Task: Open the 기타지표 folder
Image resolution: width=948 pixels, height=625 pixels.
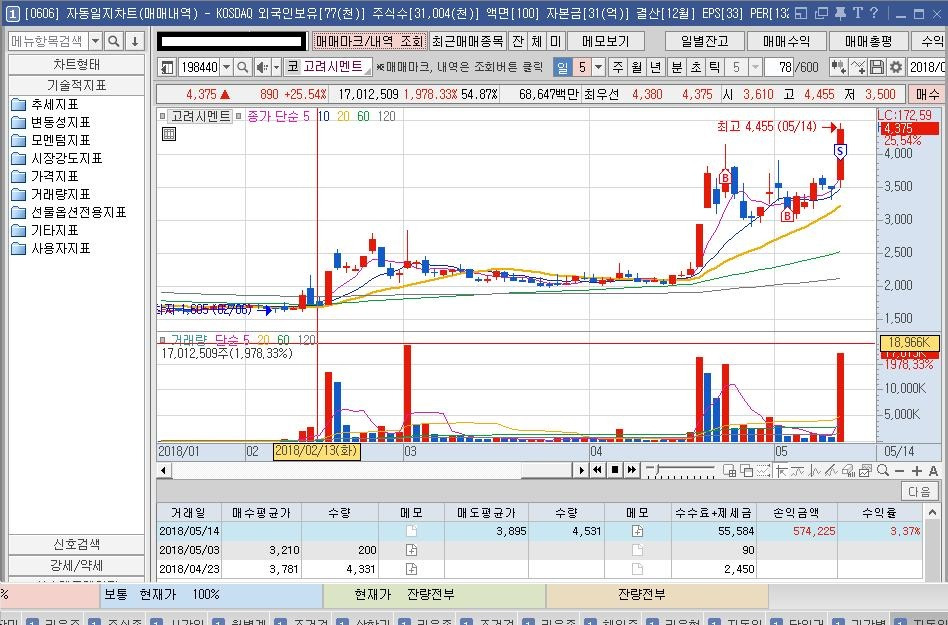Action: coord(45,230)
